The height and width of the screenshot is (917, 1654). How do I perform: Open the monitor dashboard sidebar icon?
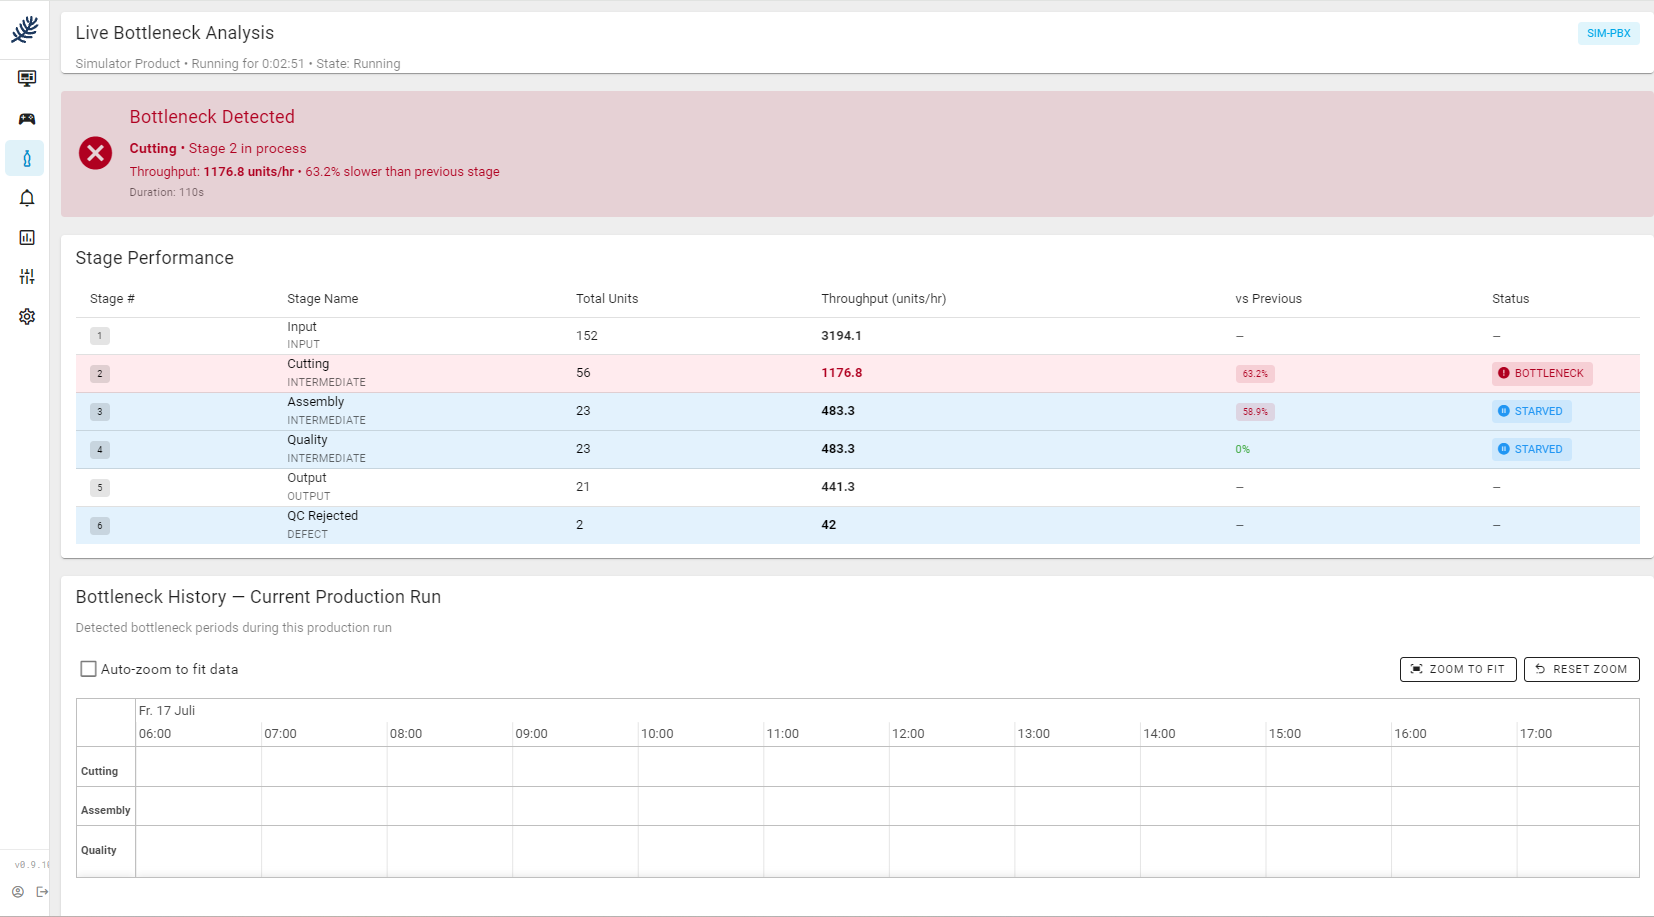pos(27,78)
